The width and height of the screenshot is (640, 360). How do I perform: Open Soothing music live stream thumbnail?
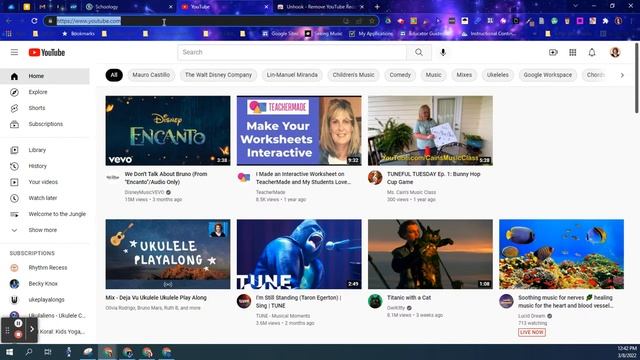[x=561, y=254]
